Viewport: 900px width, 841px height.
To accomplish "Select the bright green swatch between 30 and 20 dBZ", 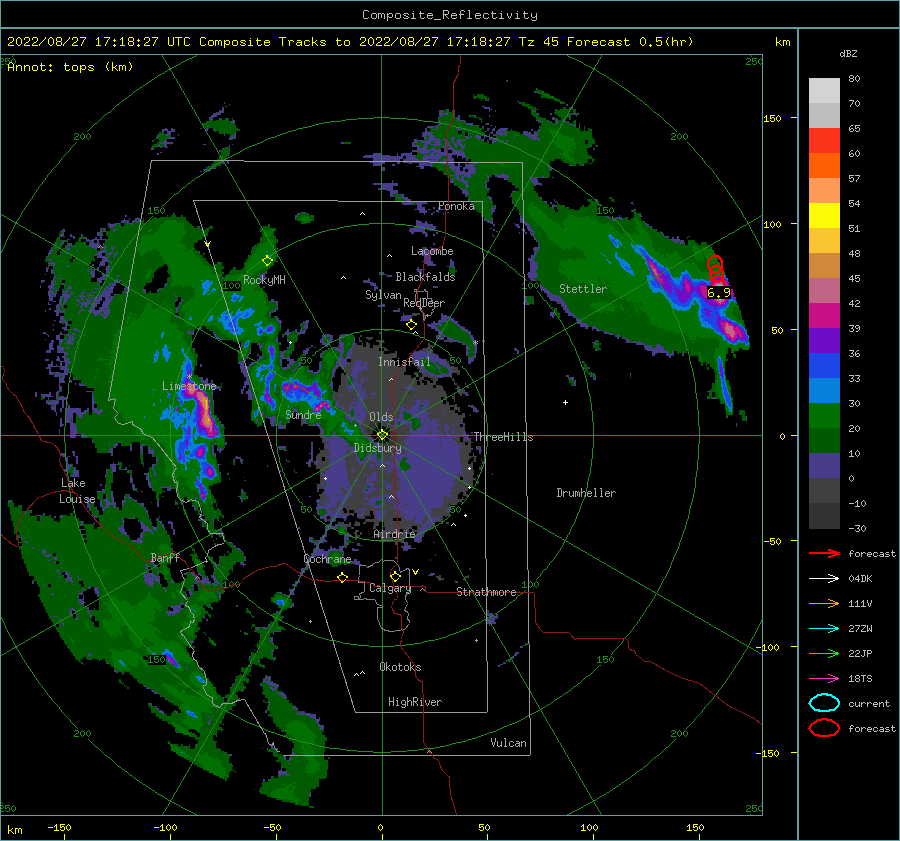I will (824, 416).
